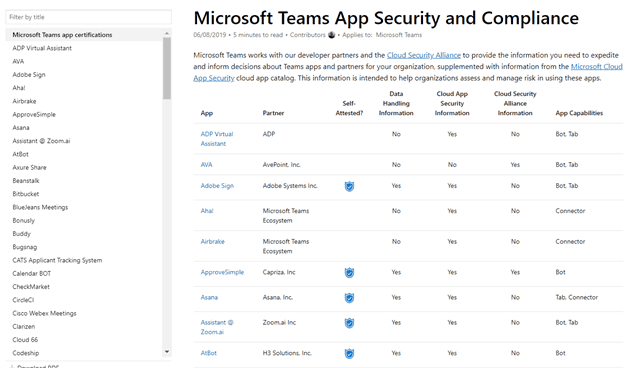Click the Self-Attested? column header
Screen dimensions: 640x368
349,109
